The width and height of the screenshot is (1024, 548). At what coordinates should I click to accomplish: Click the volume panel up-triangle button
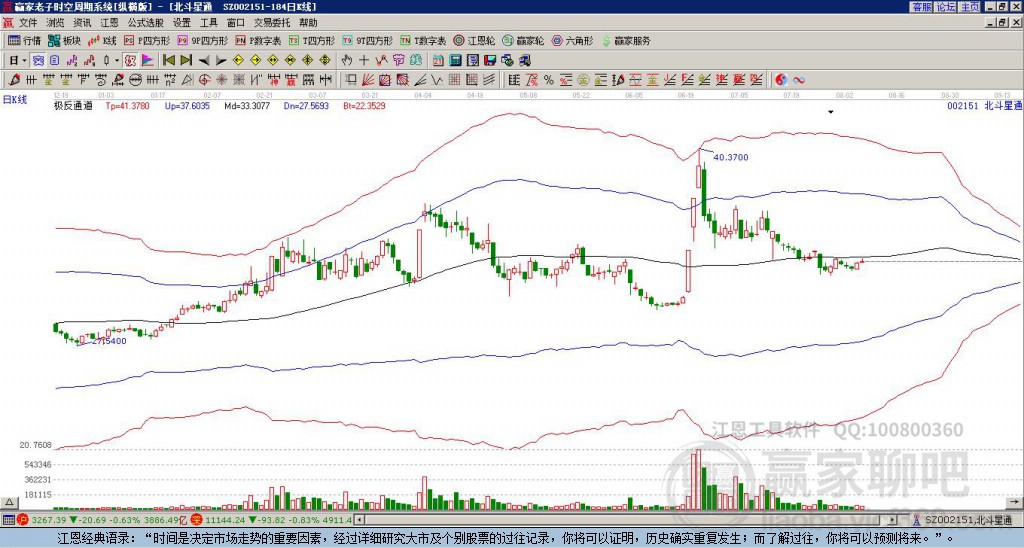[8, 502]
